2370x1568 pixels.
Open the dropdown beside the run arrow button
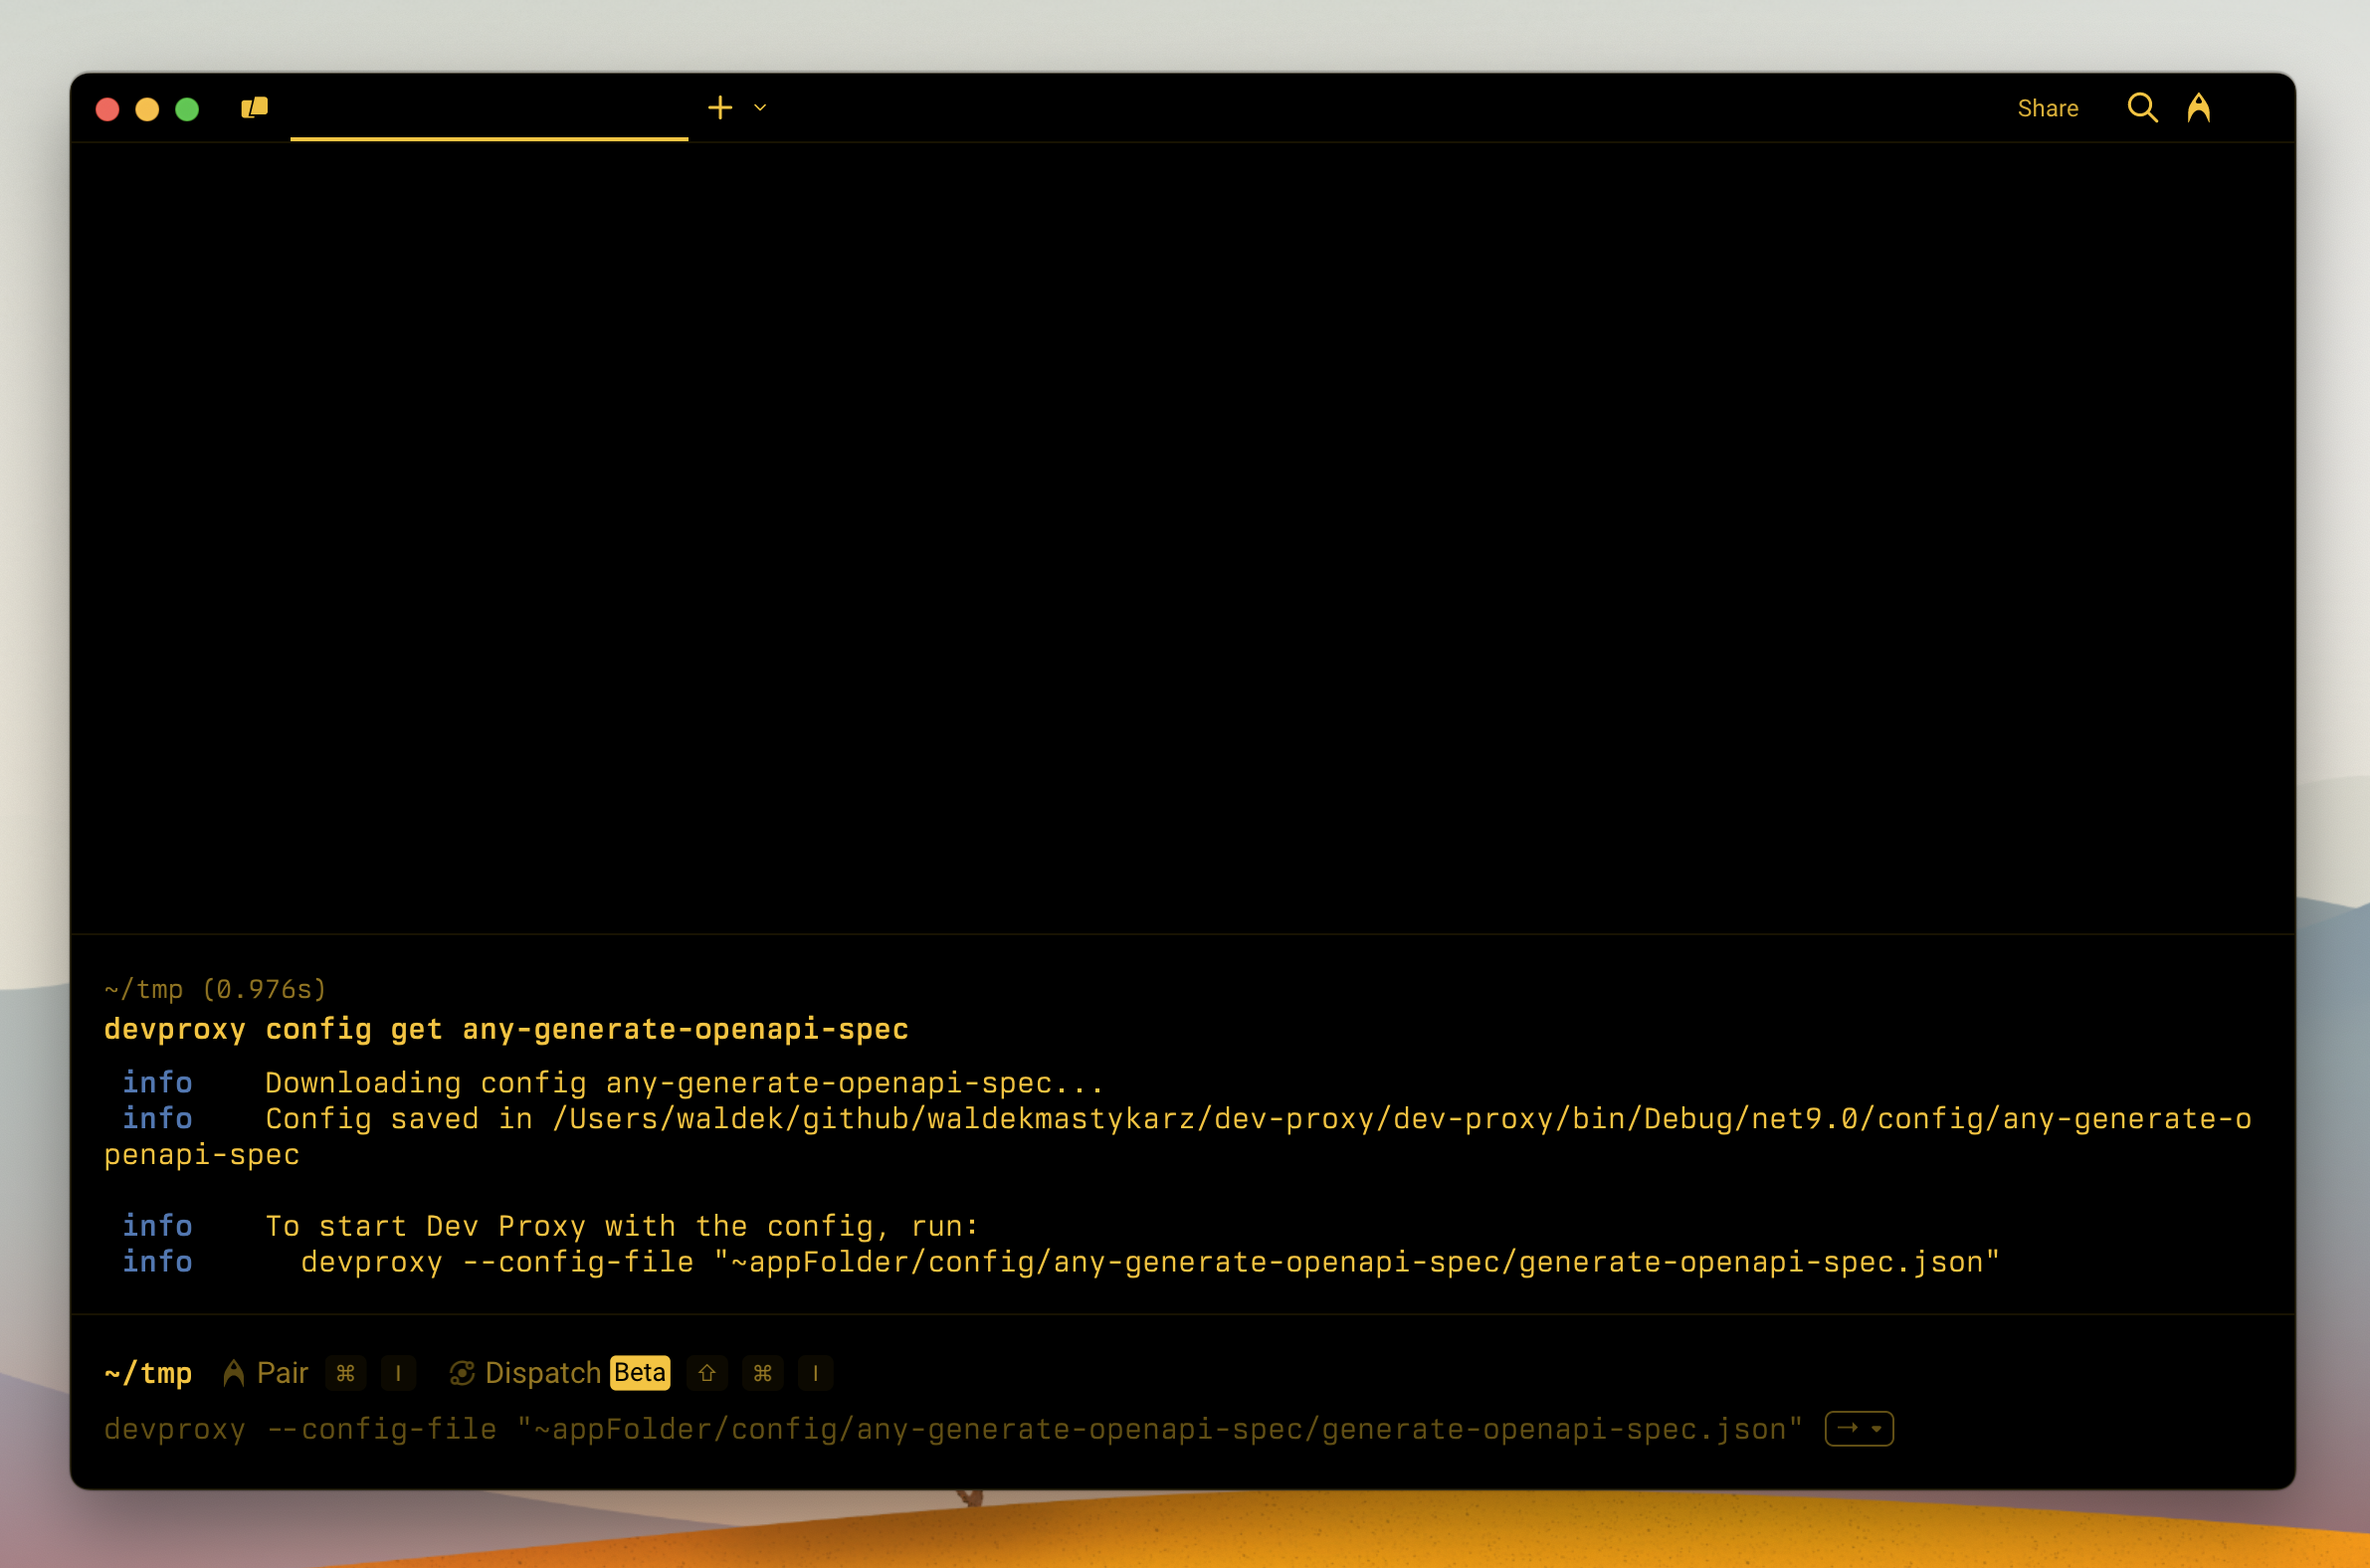click(x=1877, y=1430)
